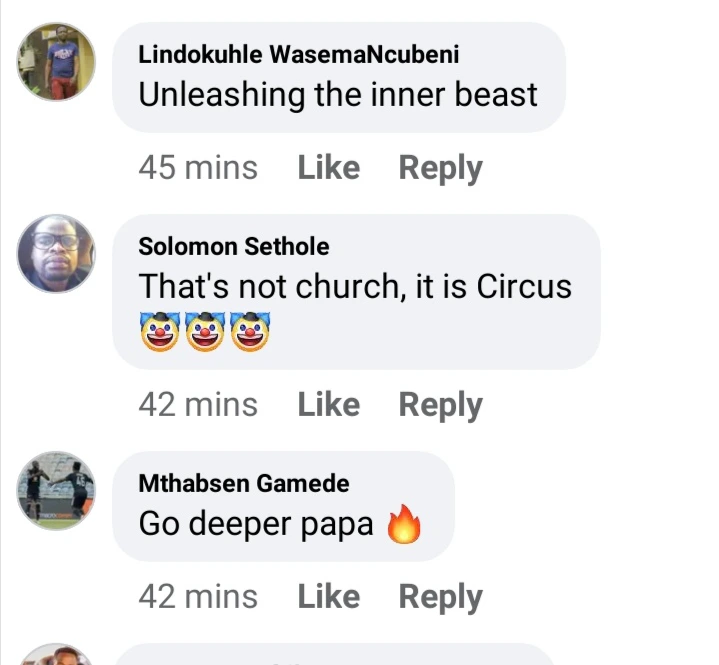Screen dimensions: 719x665
Task: Click the "45 mins" timestamp
Action: (x=197, y=168)
